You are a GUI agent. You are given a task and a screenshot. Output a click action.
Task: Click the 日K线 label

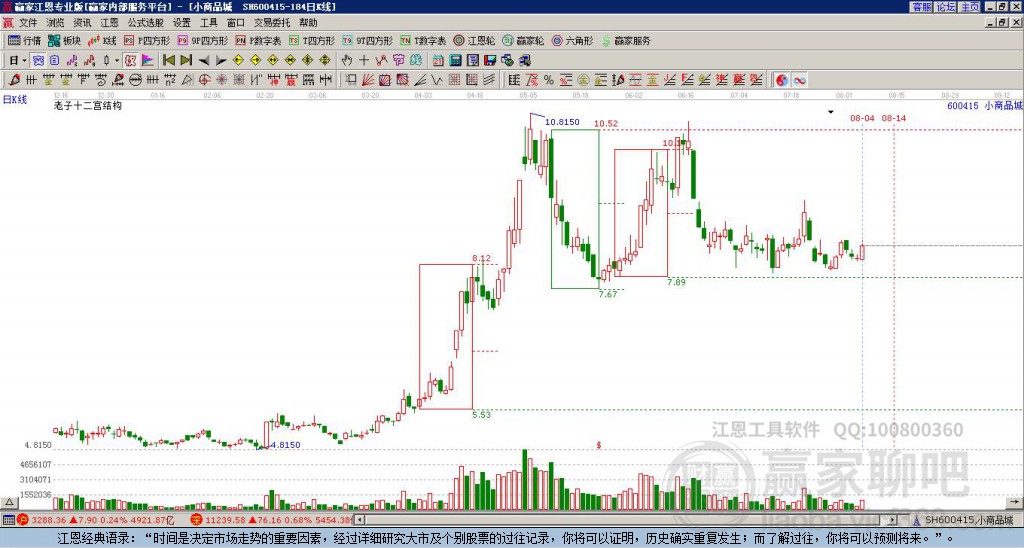tap(15, 100)
